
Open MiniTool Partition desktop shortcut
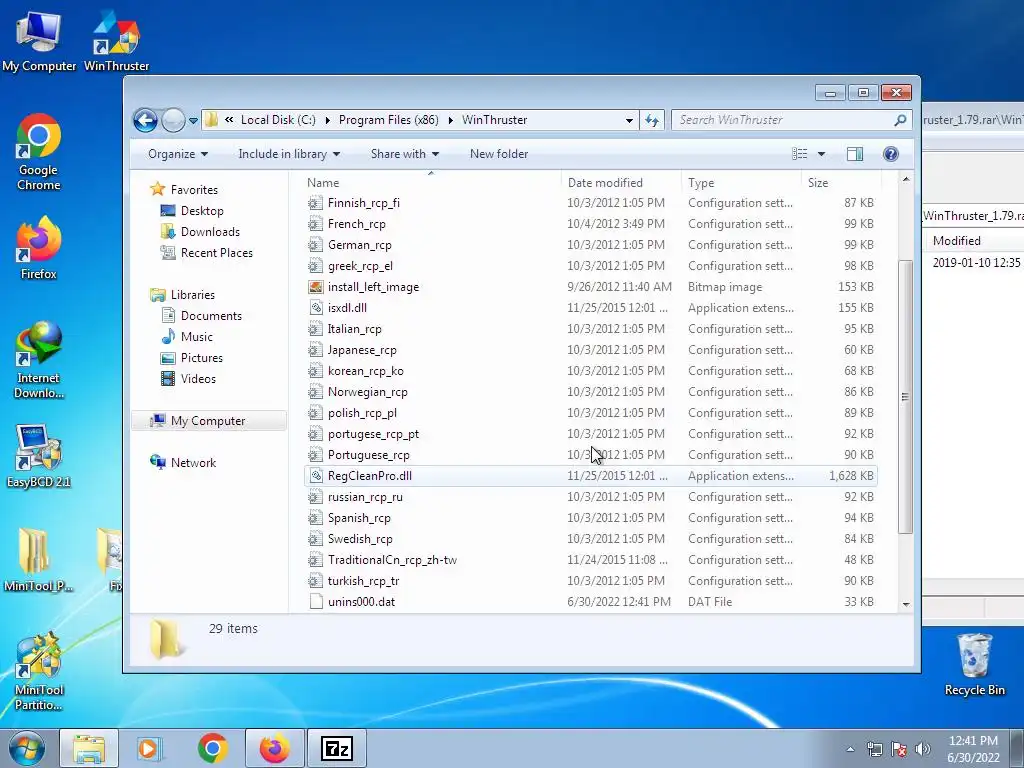[x=39, y=673]
